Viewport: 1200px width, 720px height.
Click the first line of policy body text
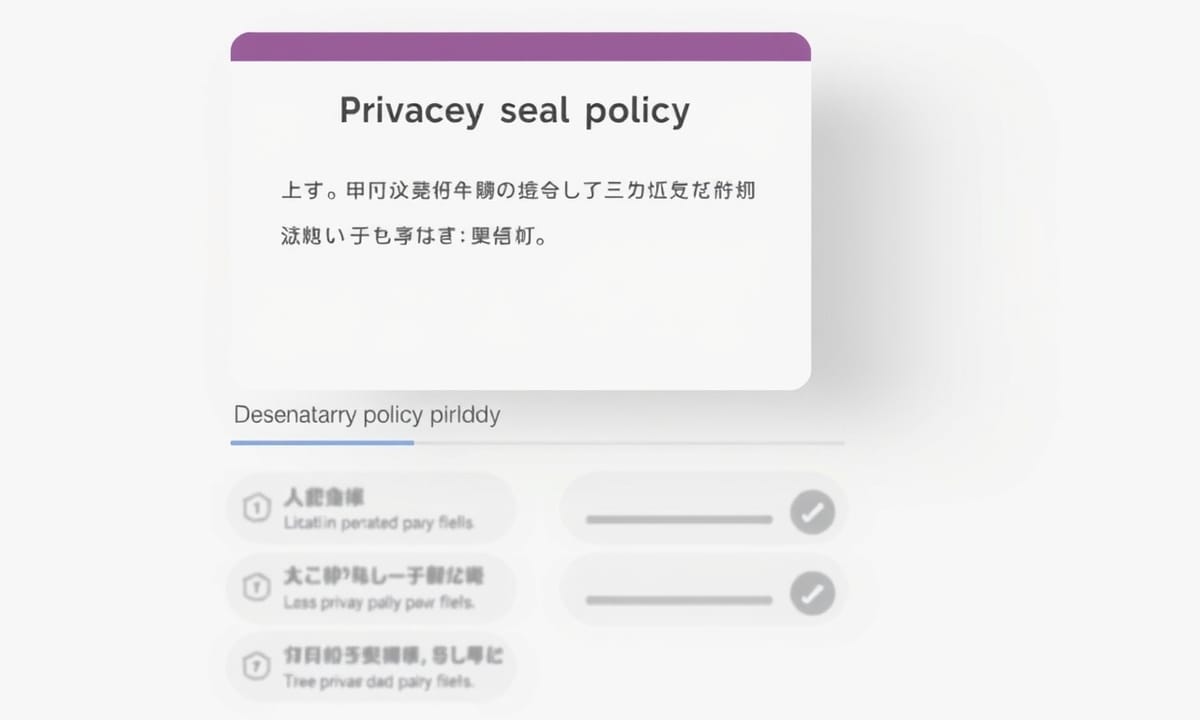coord(519,190)
